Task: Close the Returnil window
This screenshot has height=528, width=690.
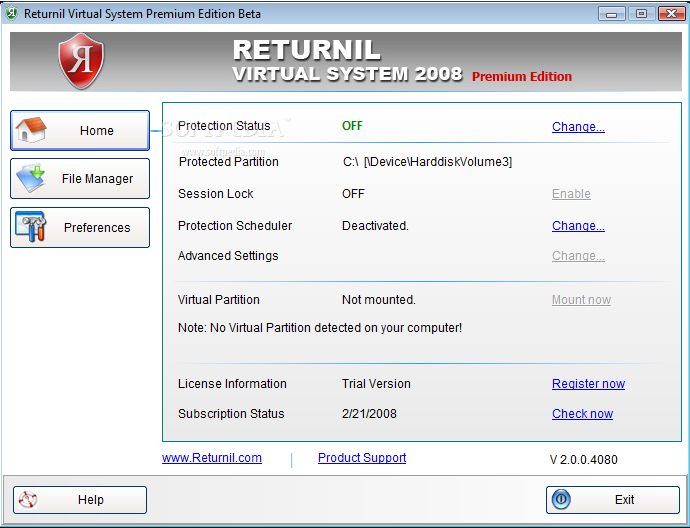Action: tap(672, 14)
